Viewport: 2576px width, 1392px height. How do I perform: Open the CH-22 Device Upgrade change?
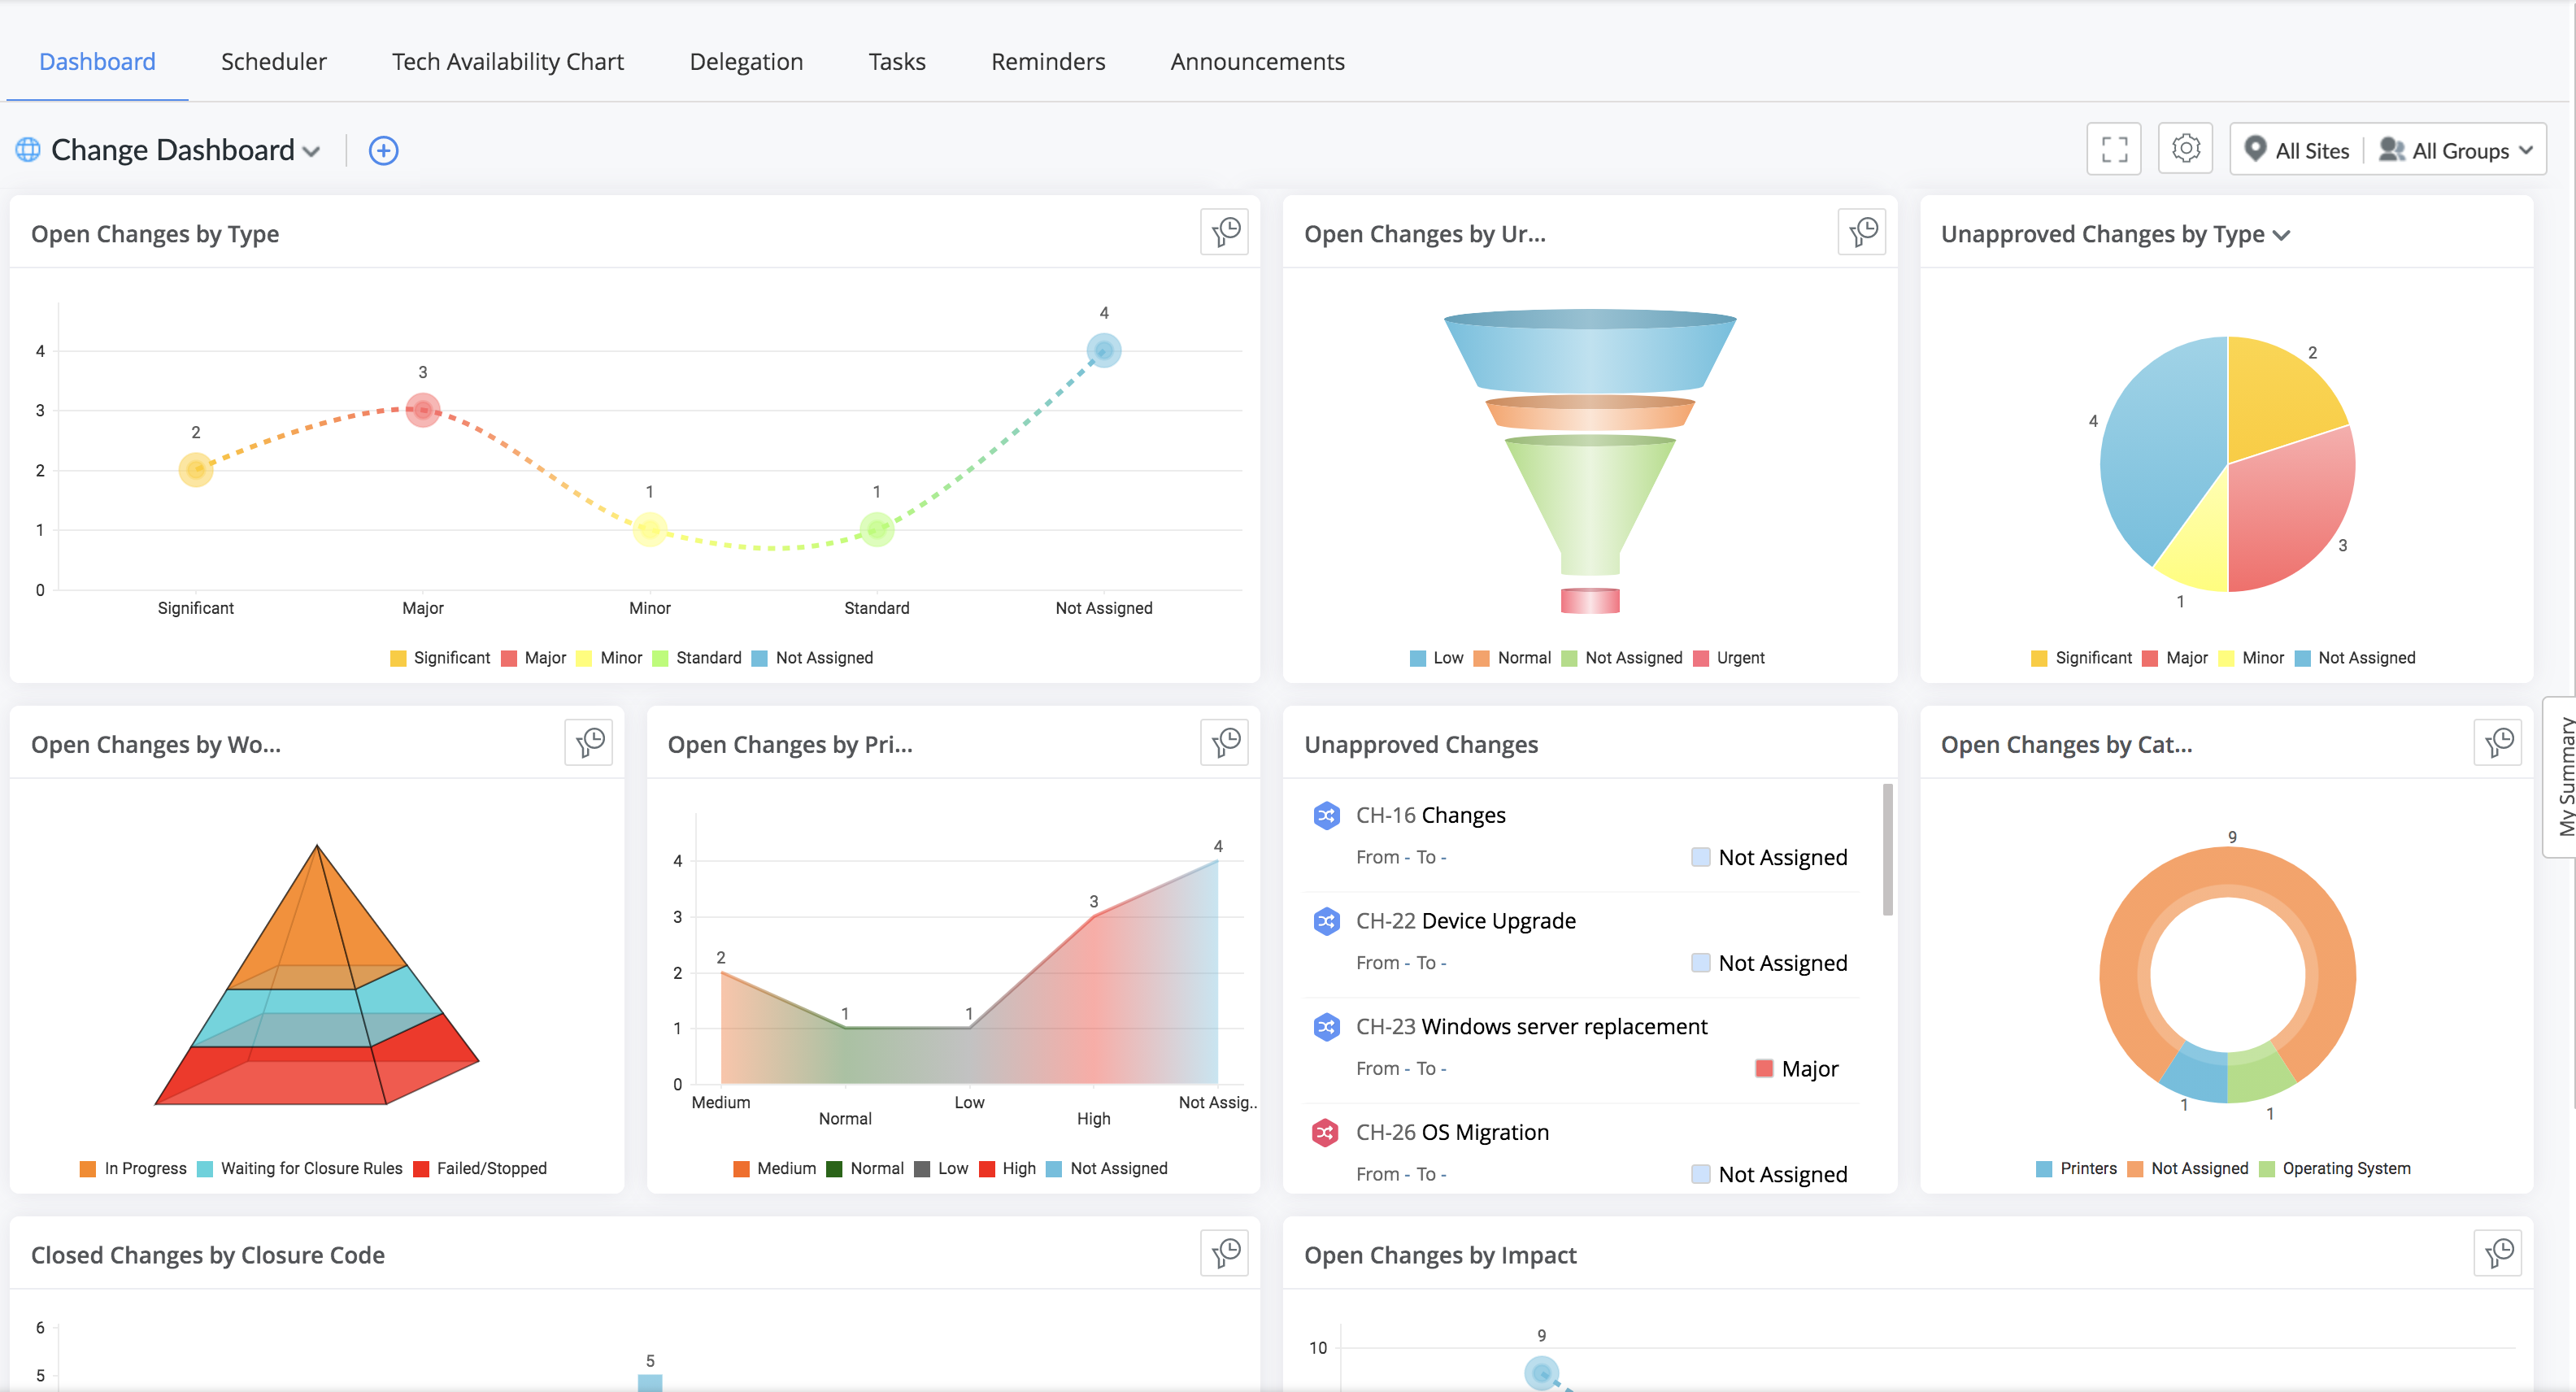pos(1465,920)
